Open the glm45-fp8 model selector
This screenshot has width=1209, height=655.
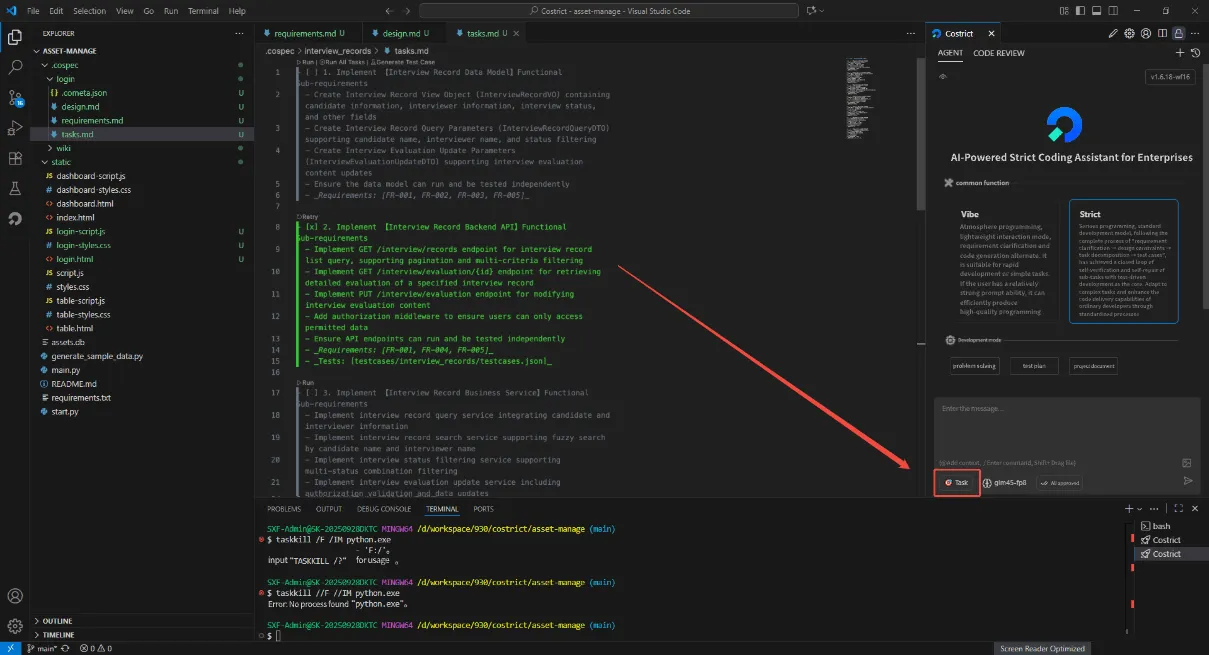1005,482
